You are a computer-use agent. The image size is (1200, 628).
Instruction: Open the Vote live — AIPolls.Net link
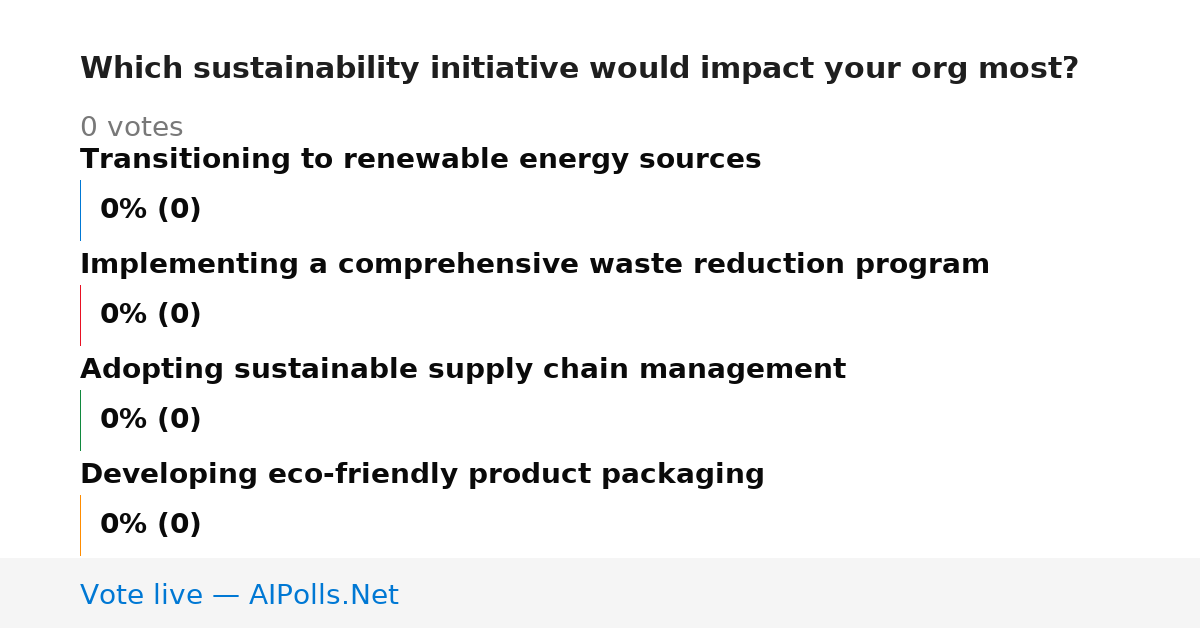pyautogui.click(x=239, y=595)
